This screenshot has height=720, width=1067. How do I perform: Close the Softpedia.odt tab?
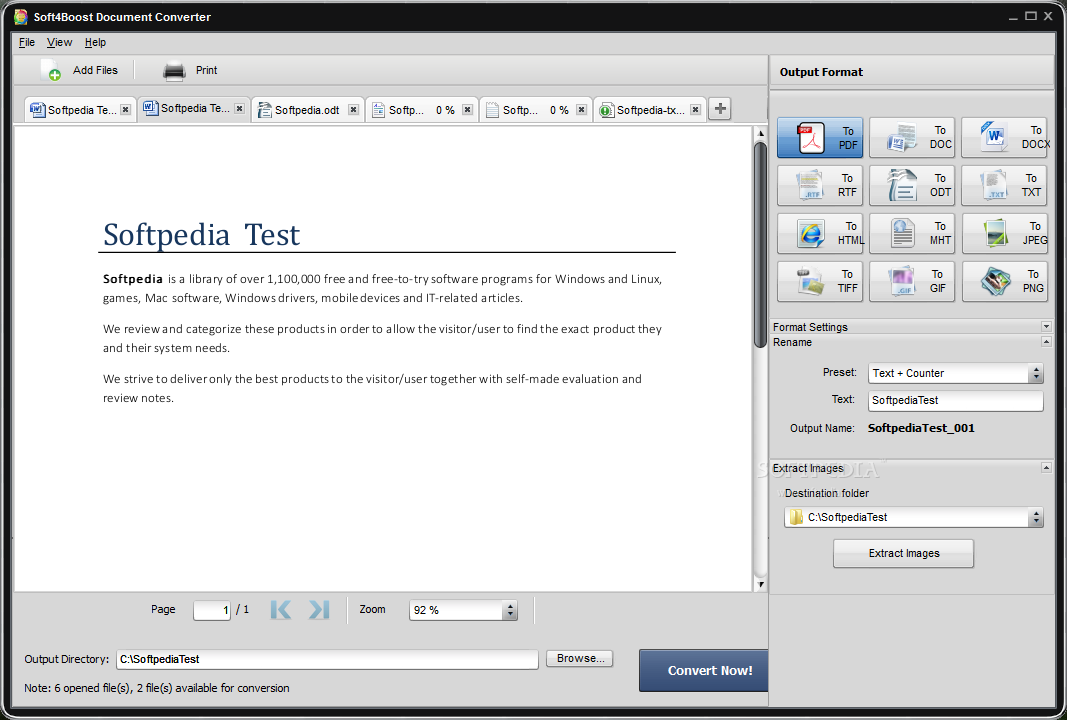coord(353,110)
